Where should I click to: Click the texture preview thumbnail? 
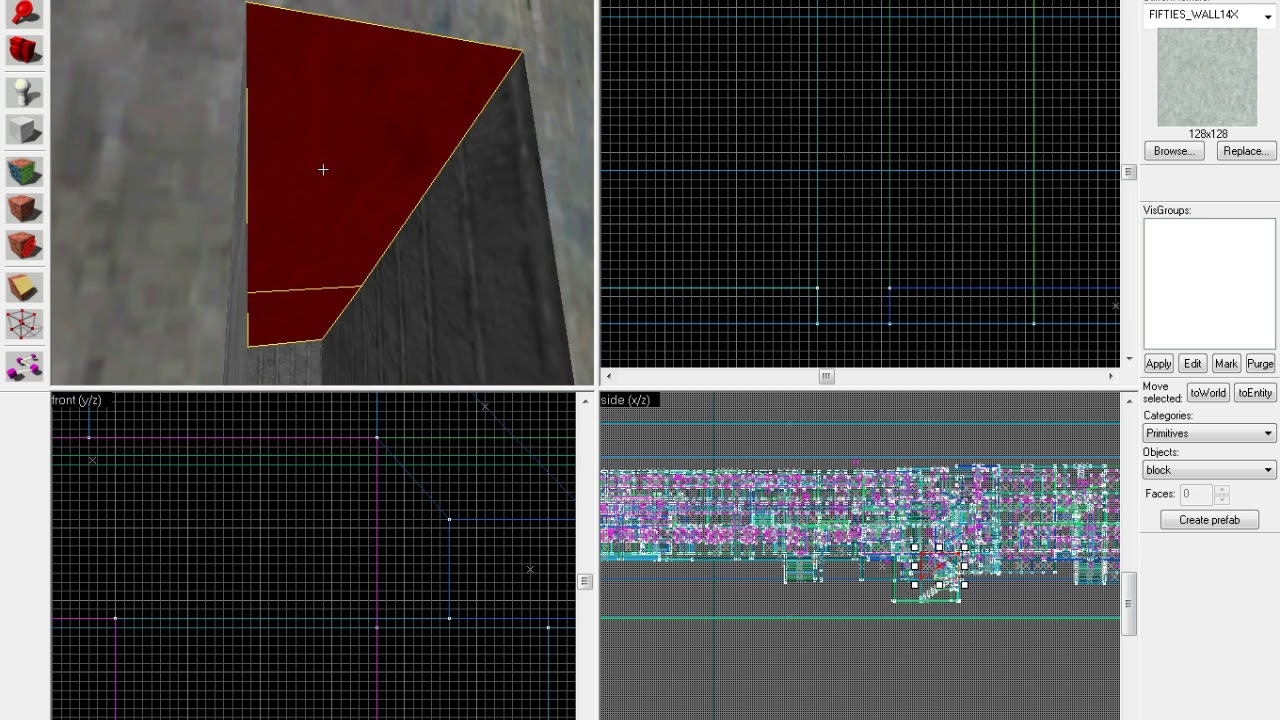coord(1207,77)
